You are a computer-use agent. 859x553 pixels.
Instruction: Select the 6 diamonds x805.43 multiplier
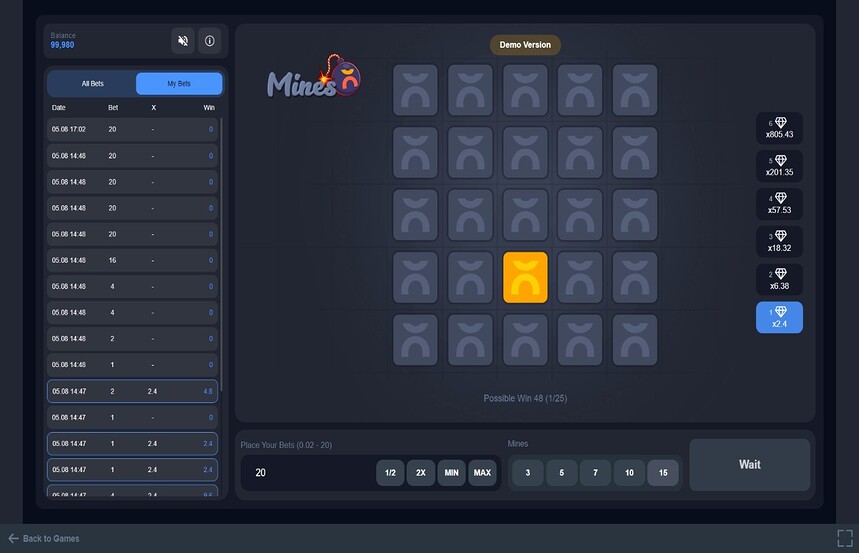click(x=779, y=128)
